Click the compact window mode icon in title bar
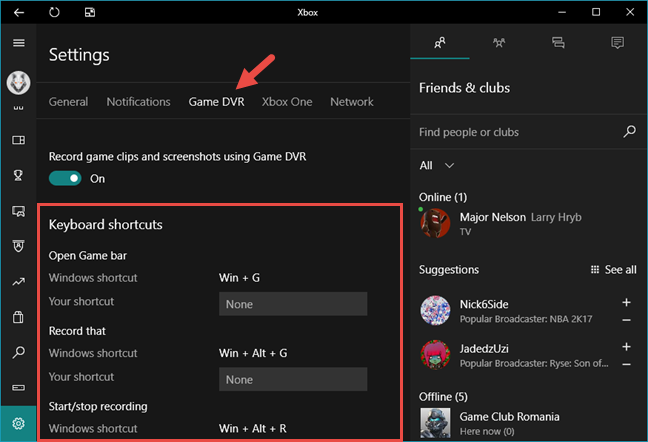The height and width of the screenshot is (442, 648). (x=90, y=12)
